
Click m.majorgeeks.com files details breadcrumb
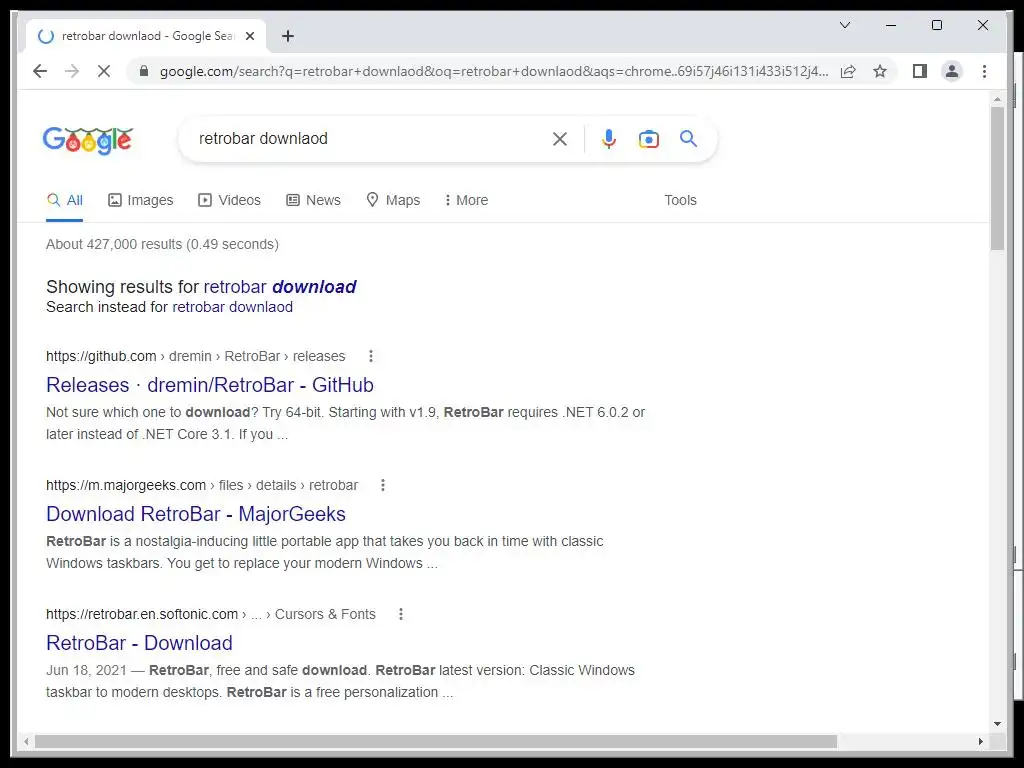point(202,485)
